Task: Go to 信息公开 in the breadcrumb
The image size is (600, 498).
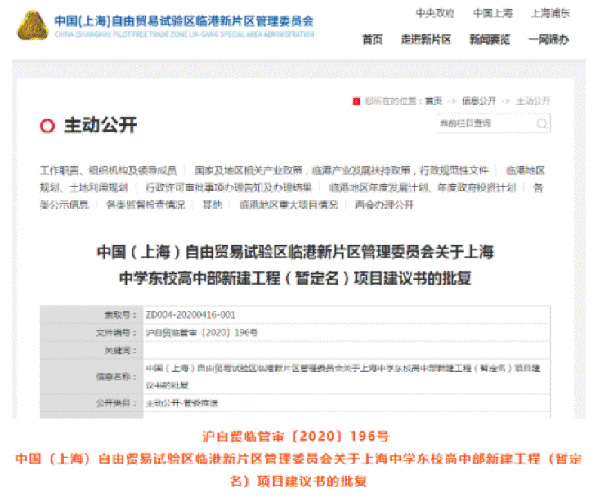Action: [479, 101]
